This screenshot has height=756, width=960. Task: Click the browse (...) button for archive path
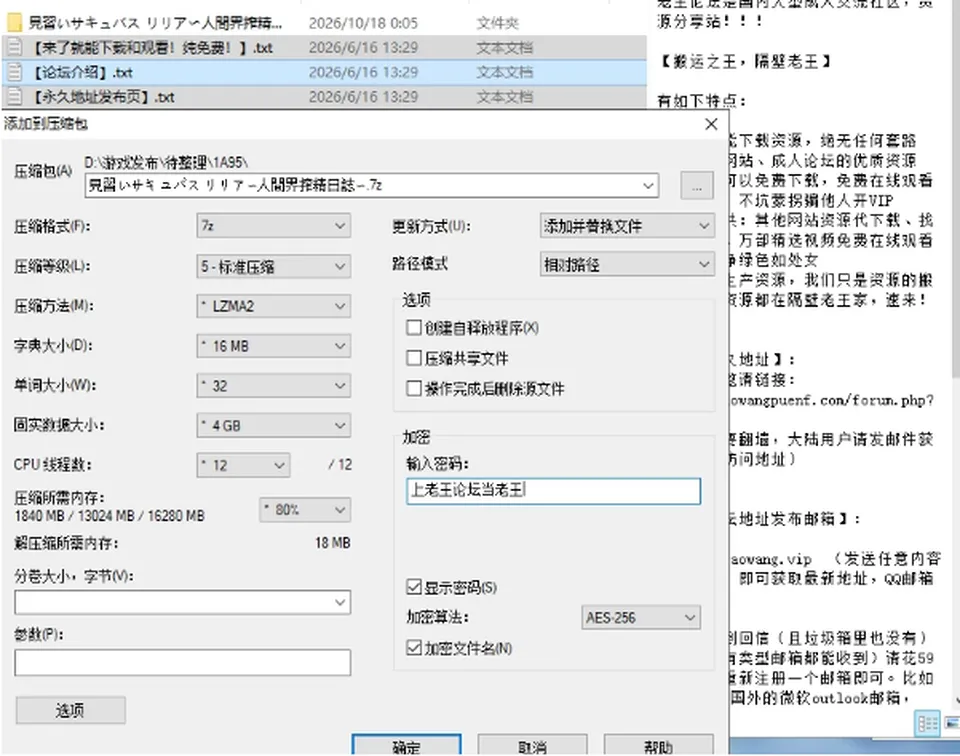coord(697,185)
